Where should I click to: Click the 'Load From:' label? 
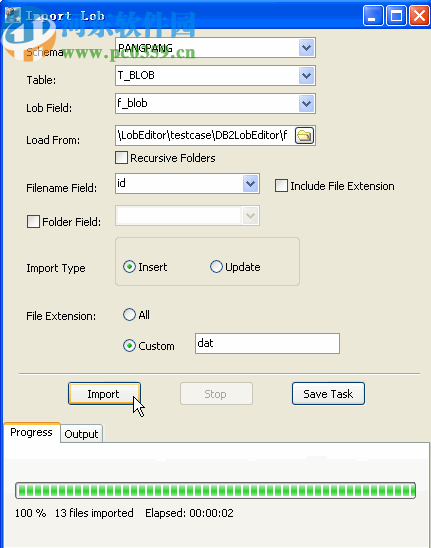pos(53,140)
